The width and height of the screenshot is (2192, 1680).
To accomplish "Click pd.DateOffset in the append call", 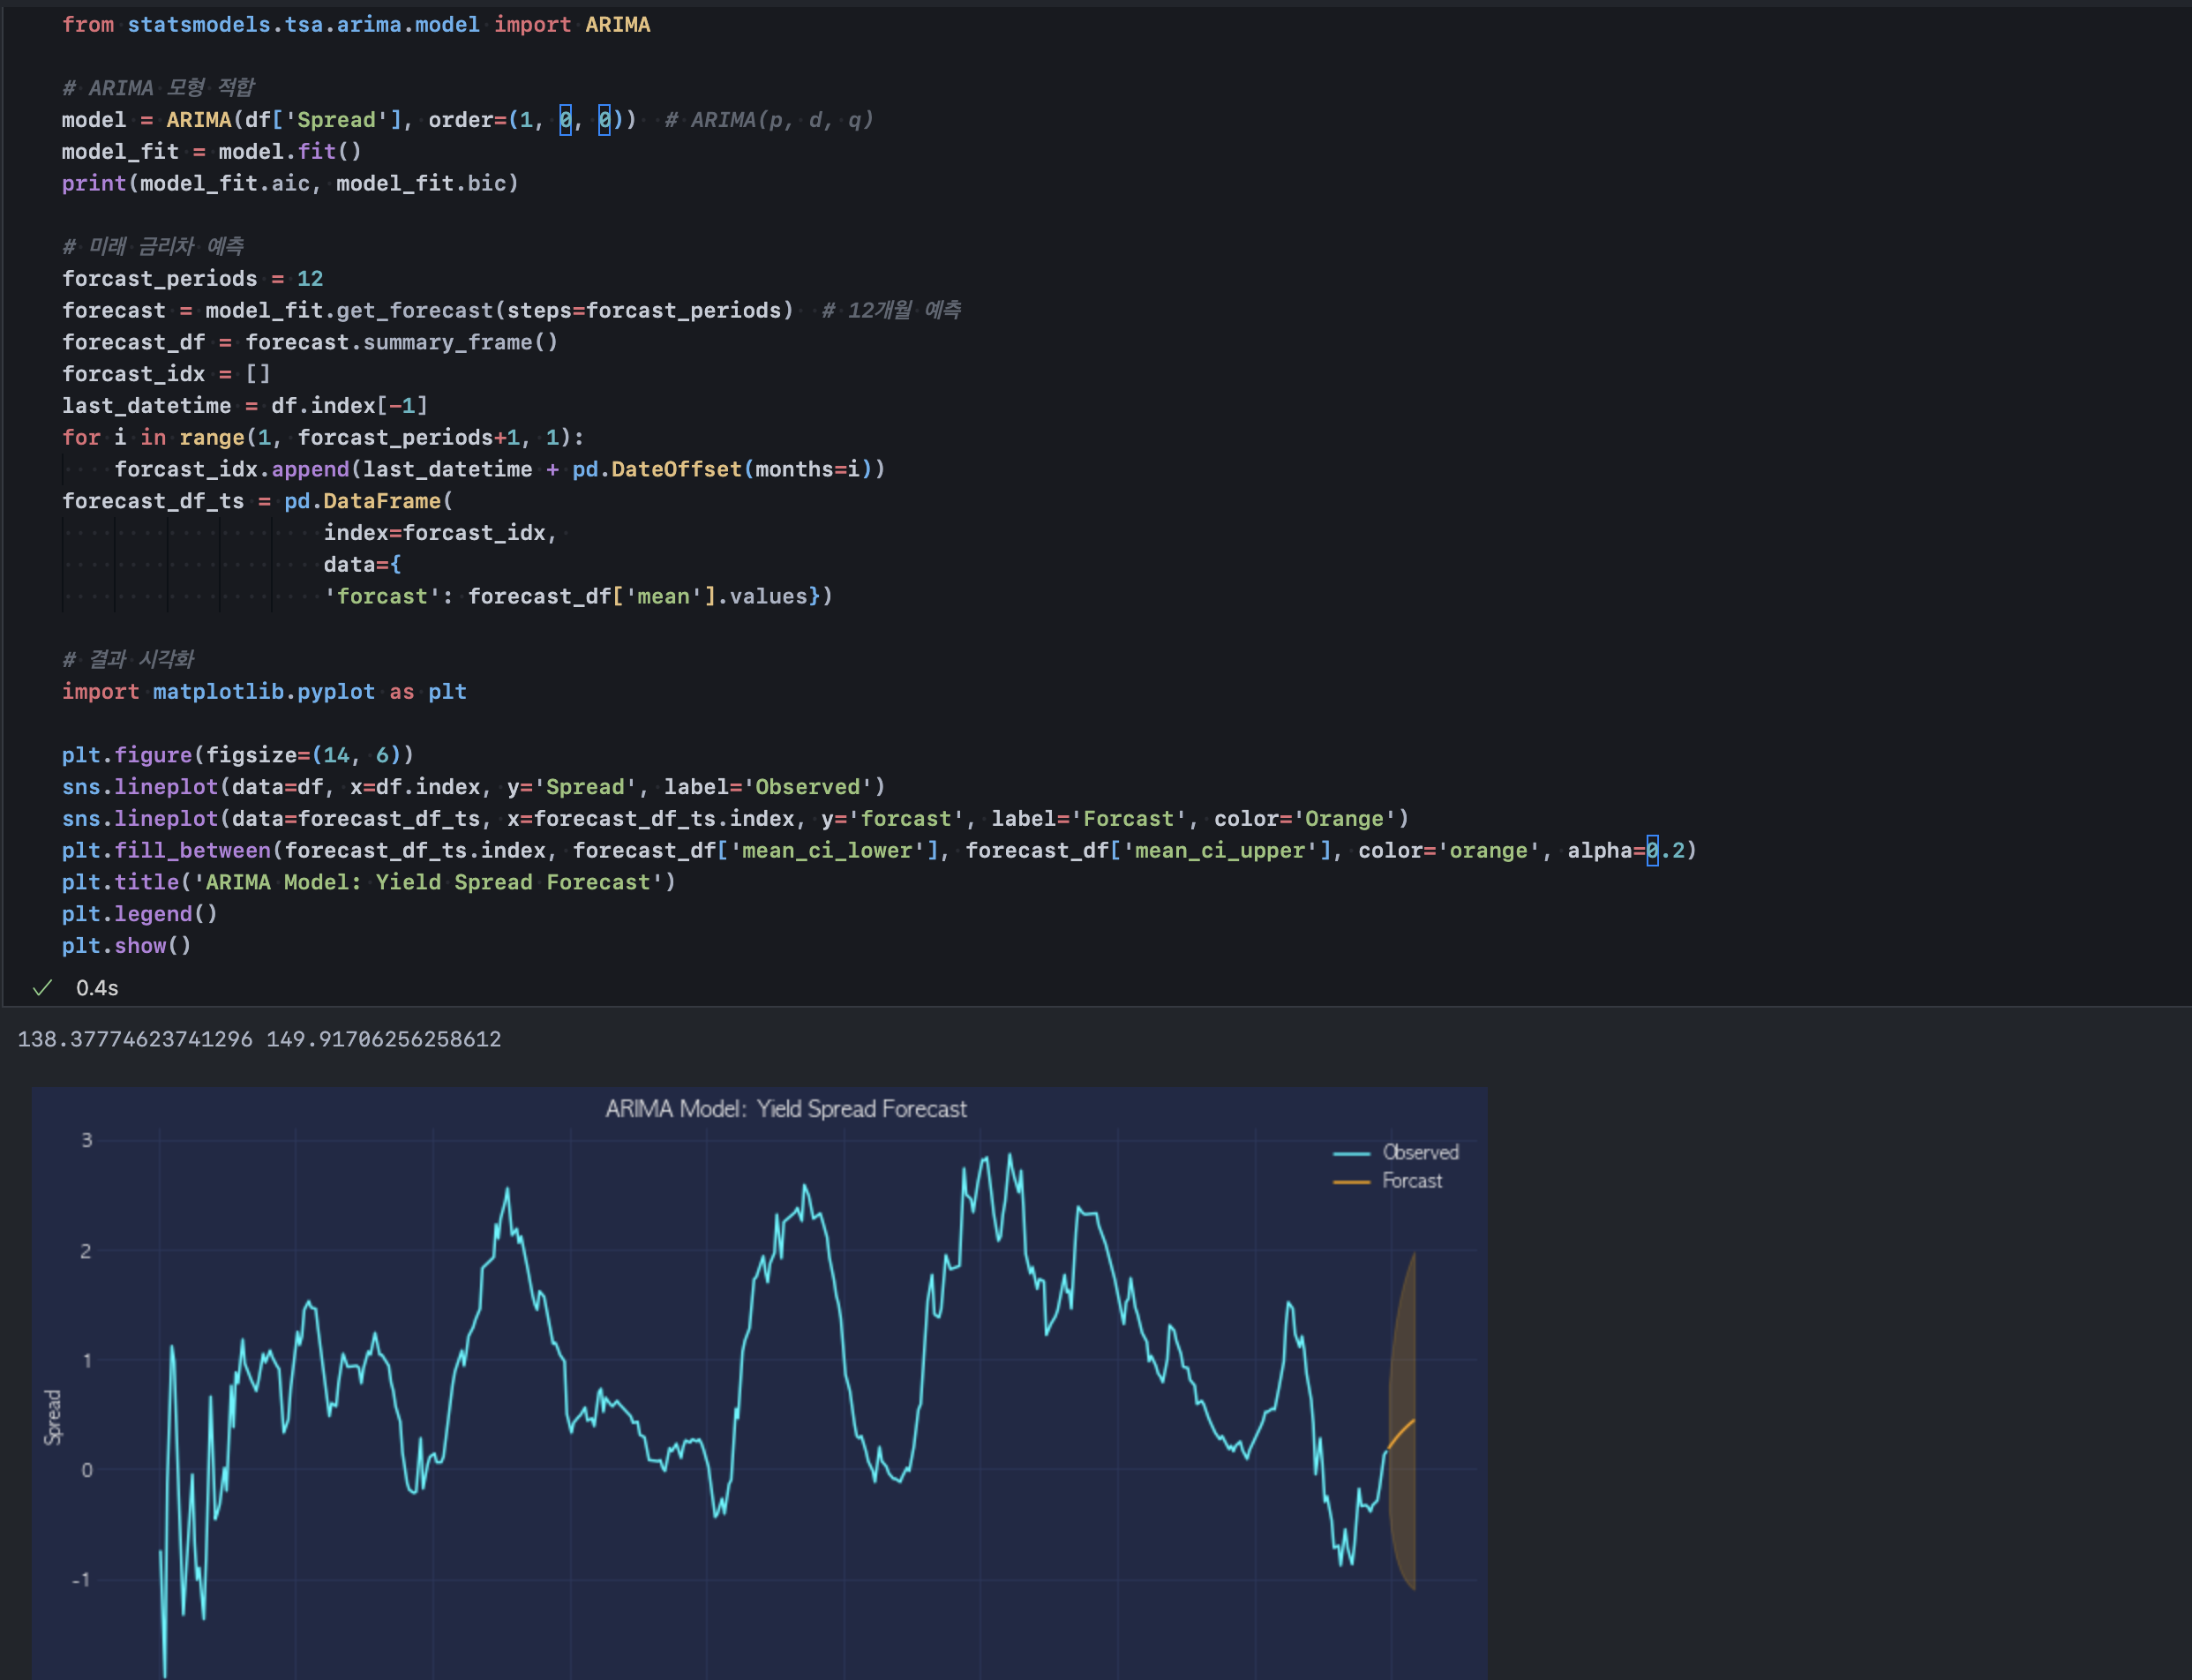I will (657, 469).
